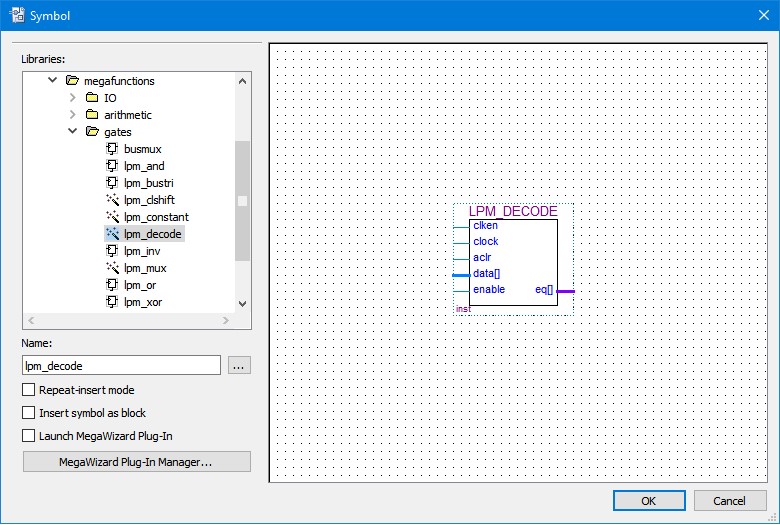Choose the lpm_clshift megafunction icon

[x=112, y=200]
